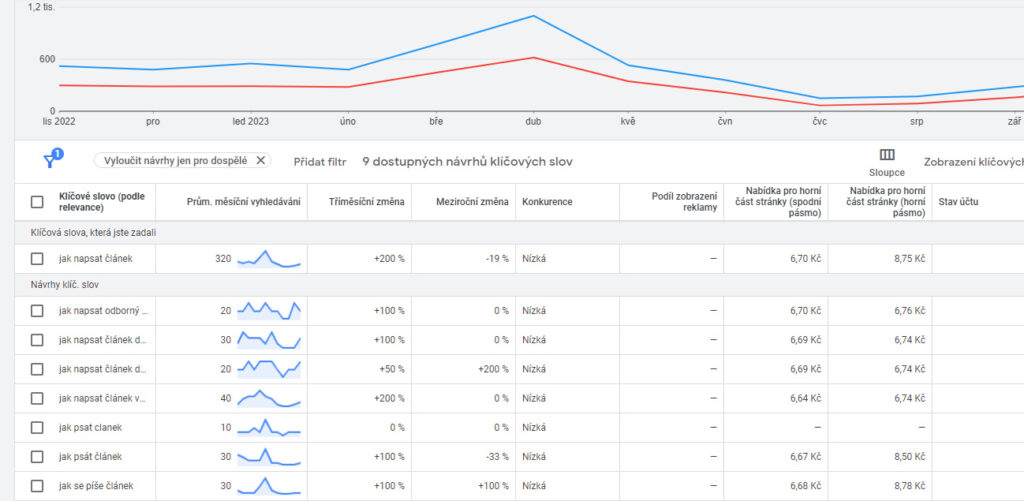Open 'Zobrazení klíčových' view option

tap(972, 161)
